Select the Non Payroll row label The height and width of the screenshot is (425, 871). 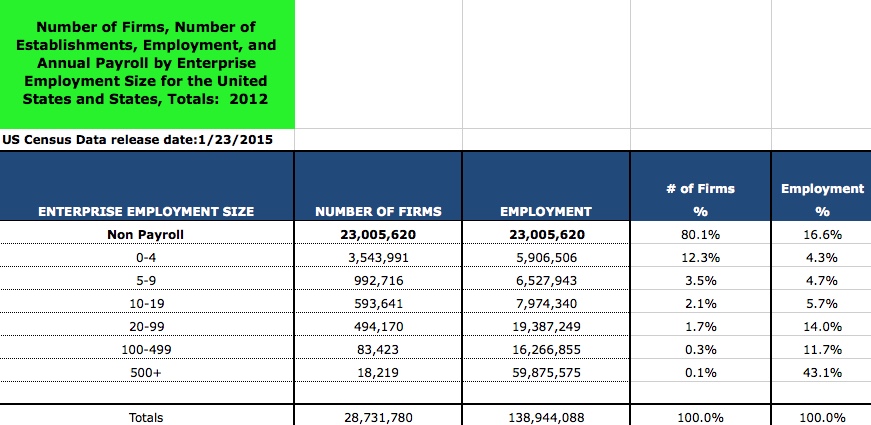coord(146,234)
